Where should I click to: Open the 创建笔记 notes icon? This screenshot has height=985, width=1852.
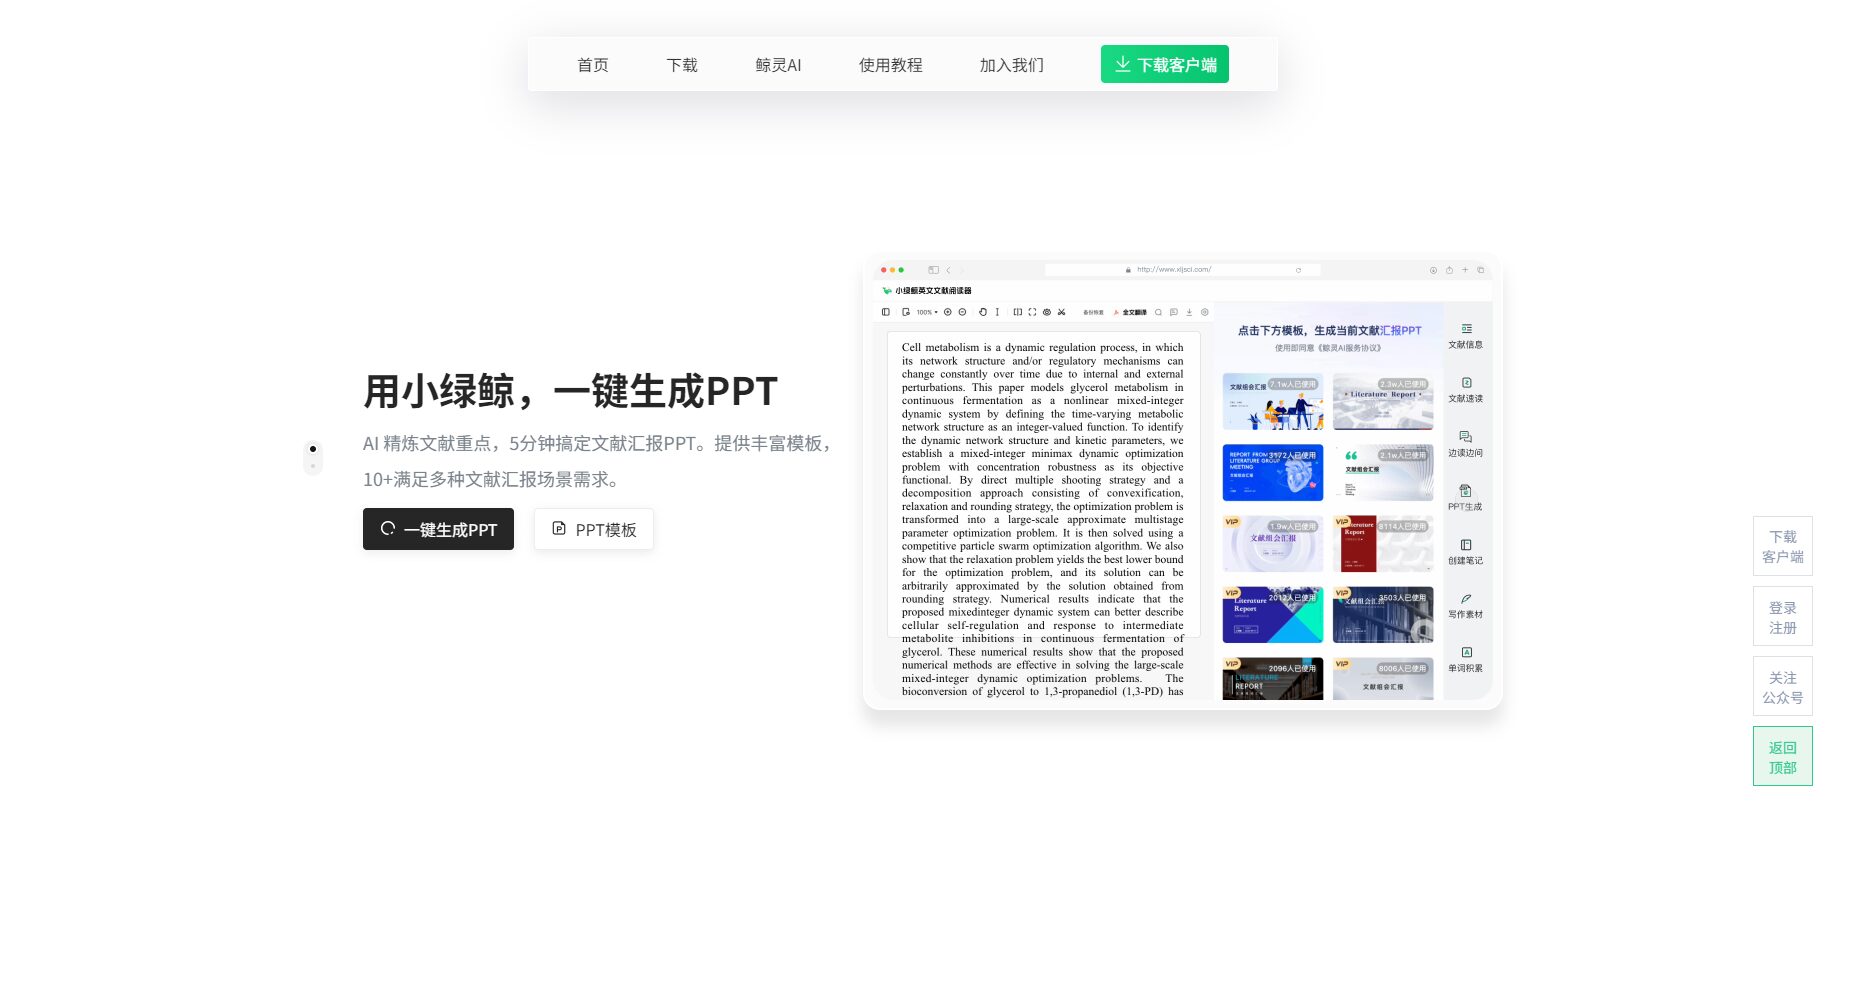click(1465, 551)
